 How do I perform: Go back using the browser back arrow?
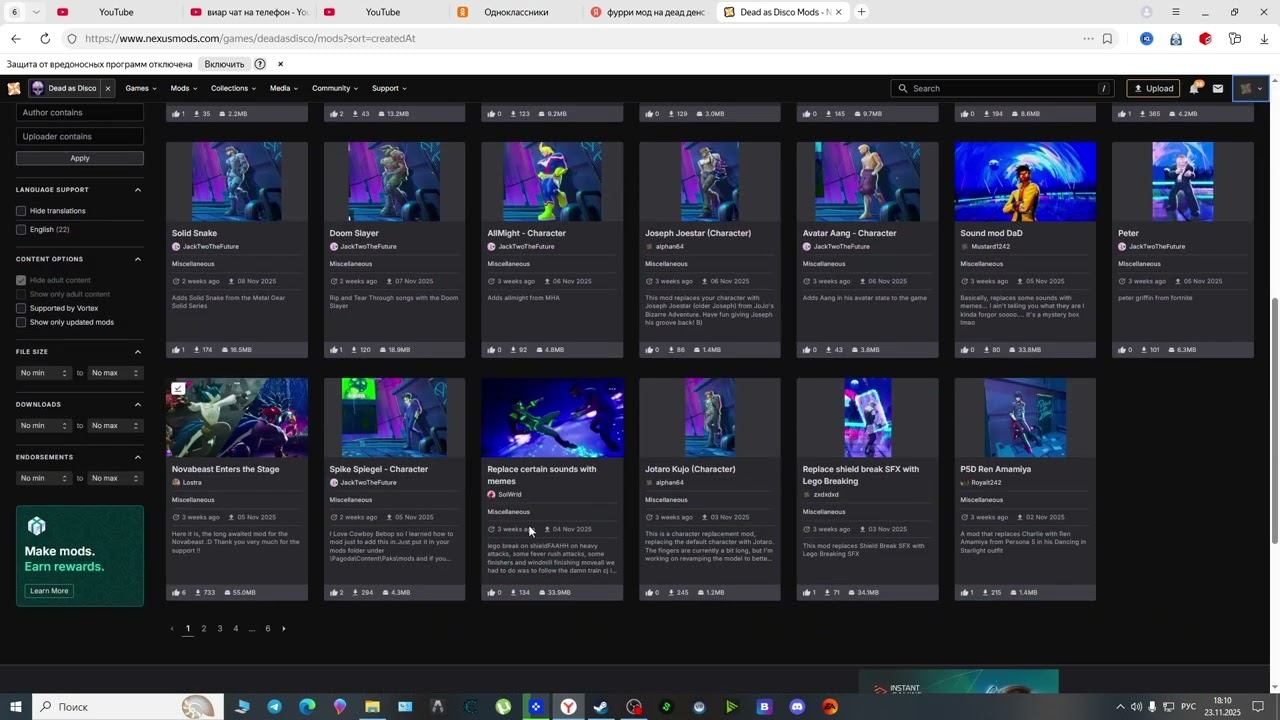15,39
